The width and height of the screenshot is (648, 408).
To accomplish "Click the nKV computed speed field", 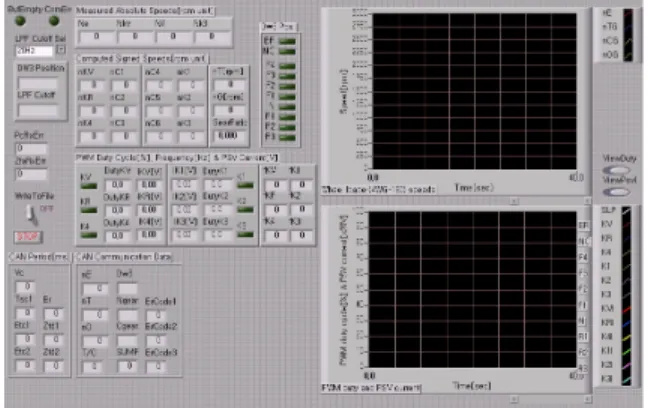I will [93, 86].
